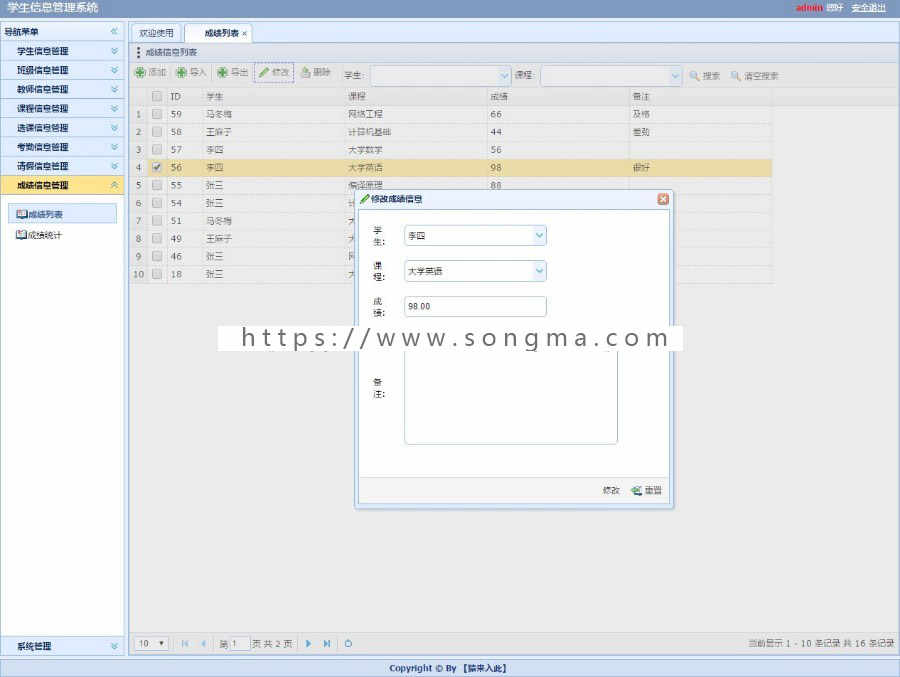Collapse the 导航菜单 navigation panel
900x677 pixels.
pyautogui.click(x=114, y=31)
